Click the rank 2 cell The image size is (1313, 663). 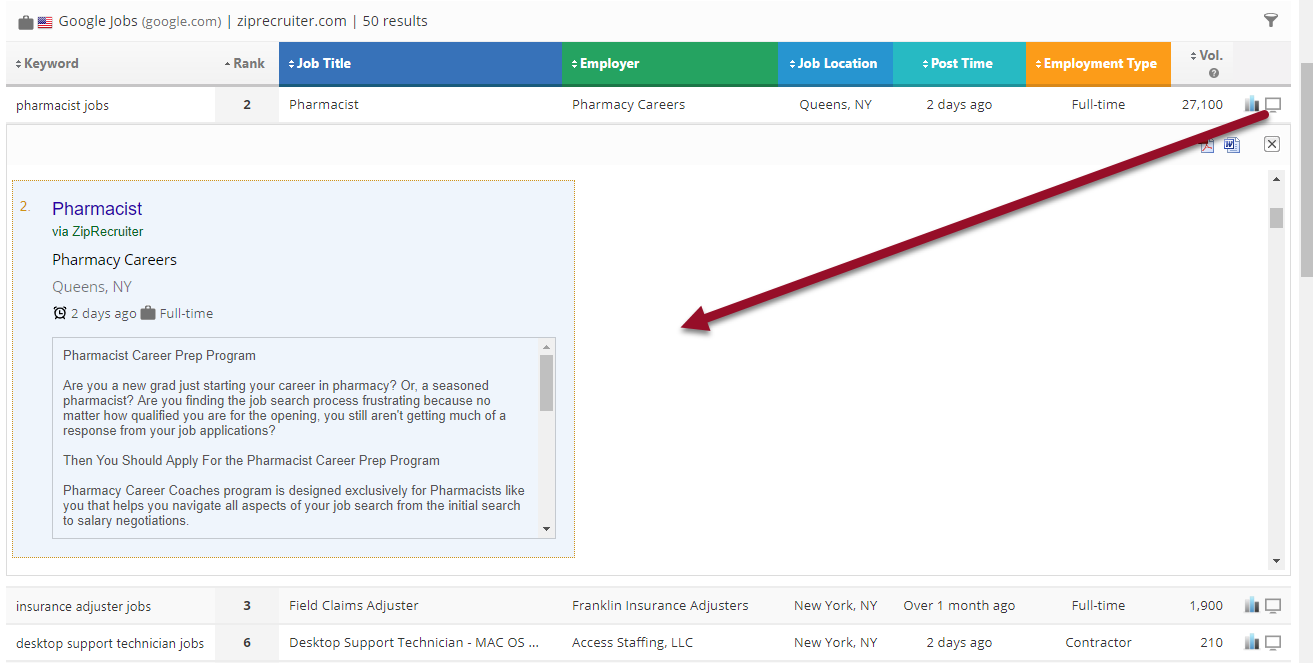pos(247,104)
